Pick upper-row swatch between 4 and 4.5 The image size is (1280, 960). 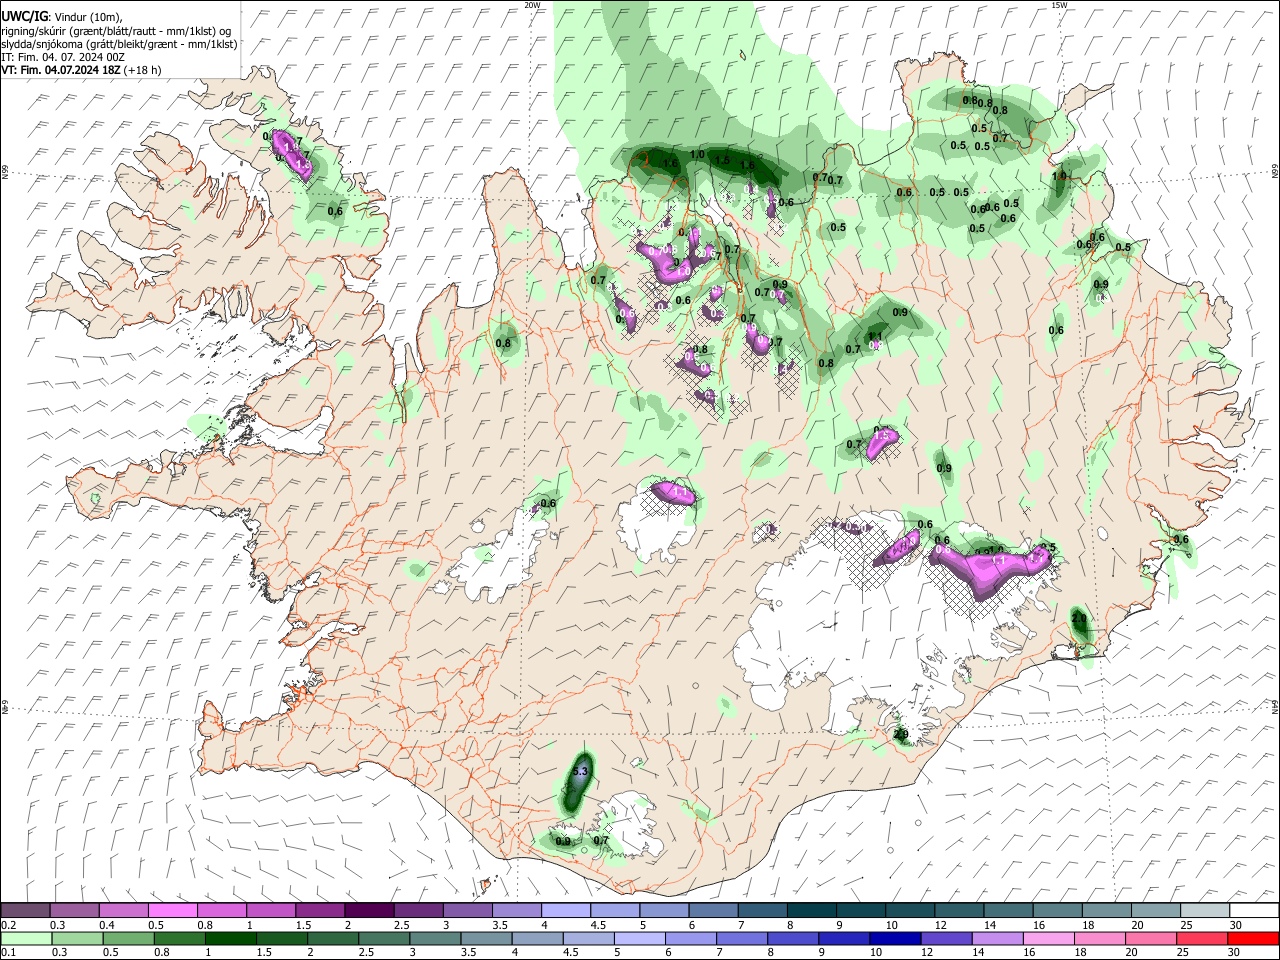564,911
